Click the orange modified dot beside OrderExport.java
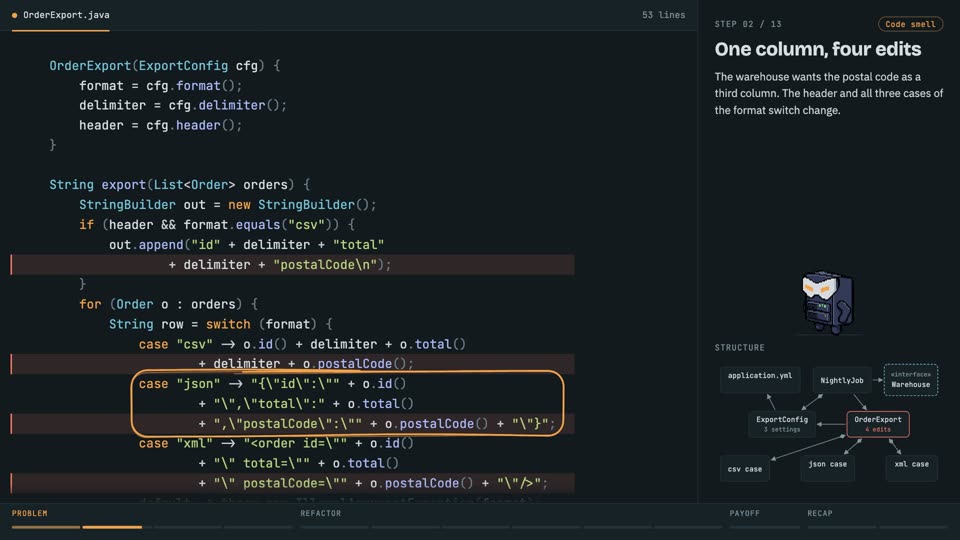Screen dimensions: 960x540 [x=15, y=15]
